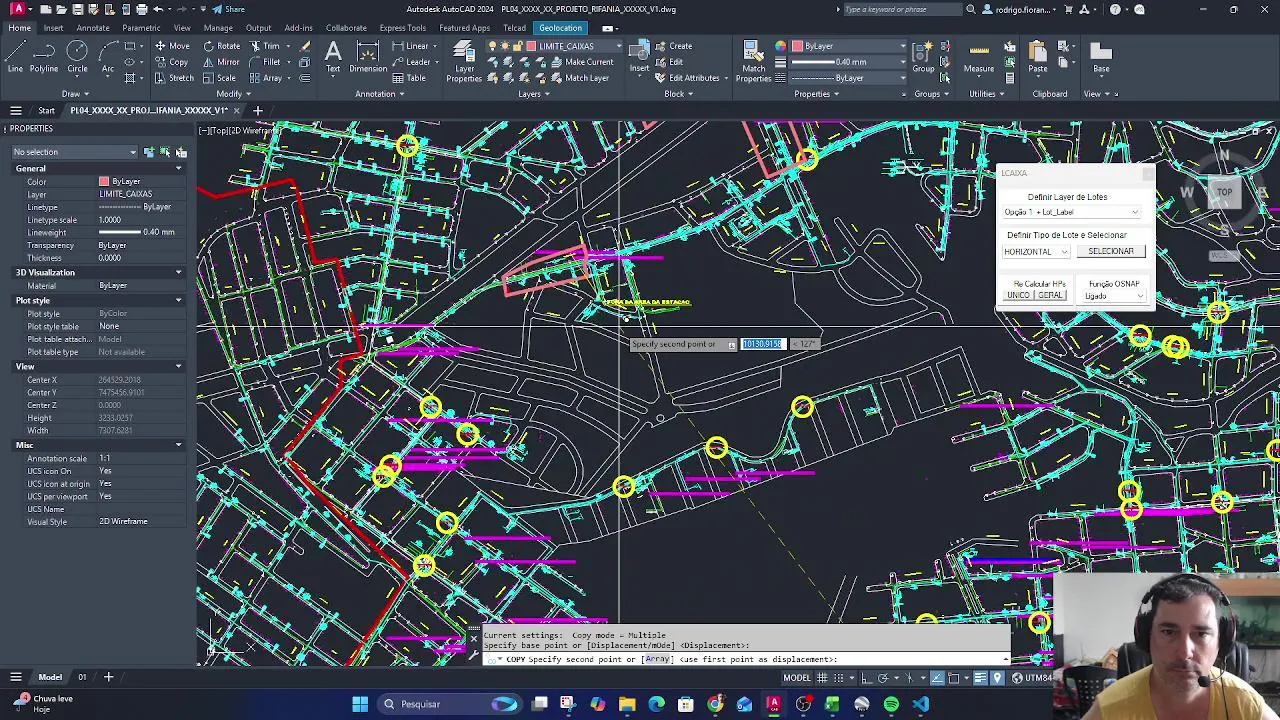
Task: Click the object color wheel icon
Action: click(781, 46)
